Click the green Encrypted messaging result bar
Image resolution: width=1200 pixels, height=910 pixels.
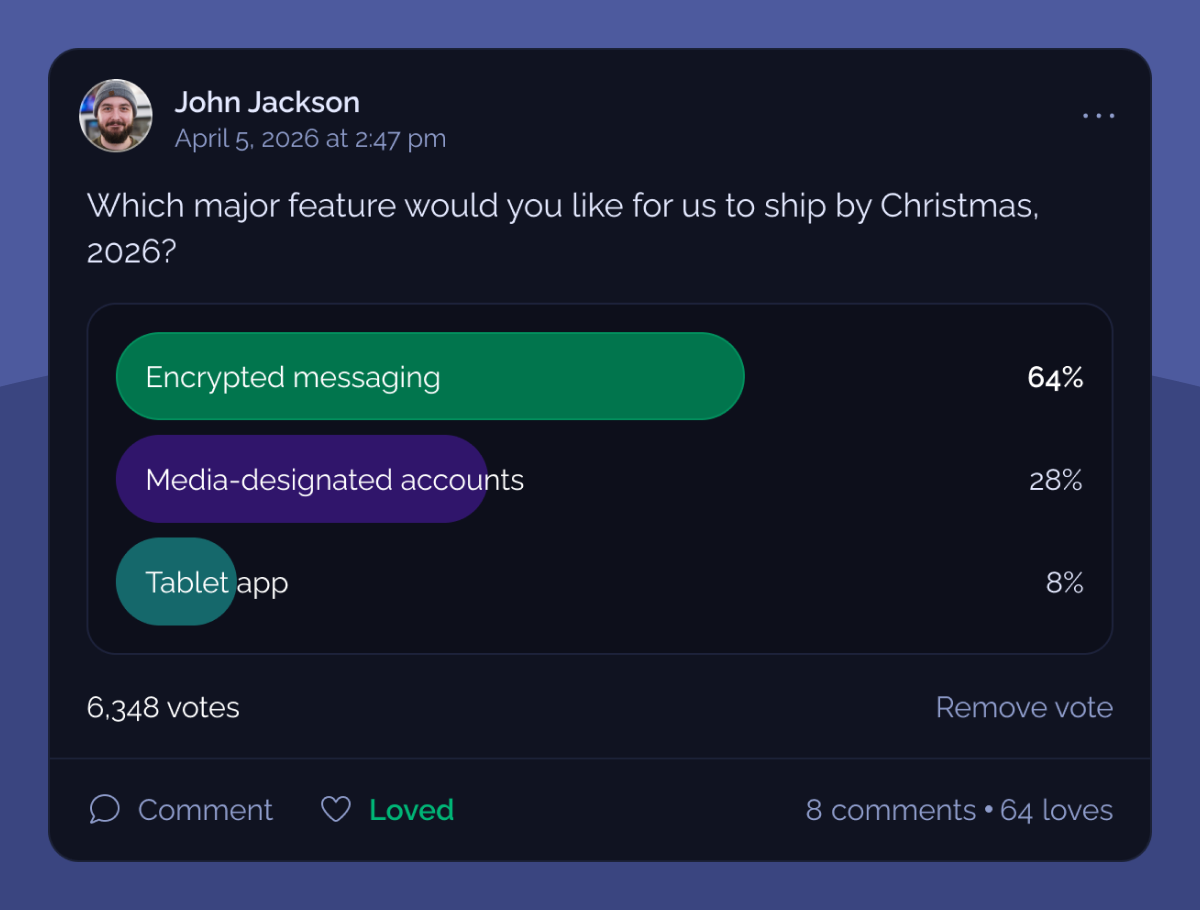pos(430,377)
